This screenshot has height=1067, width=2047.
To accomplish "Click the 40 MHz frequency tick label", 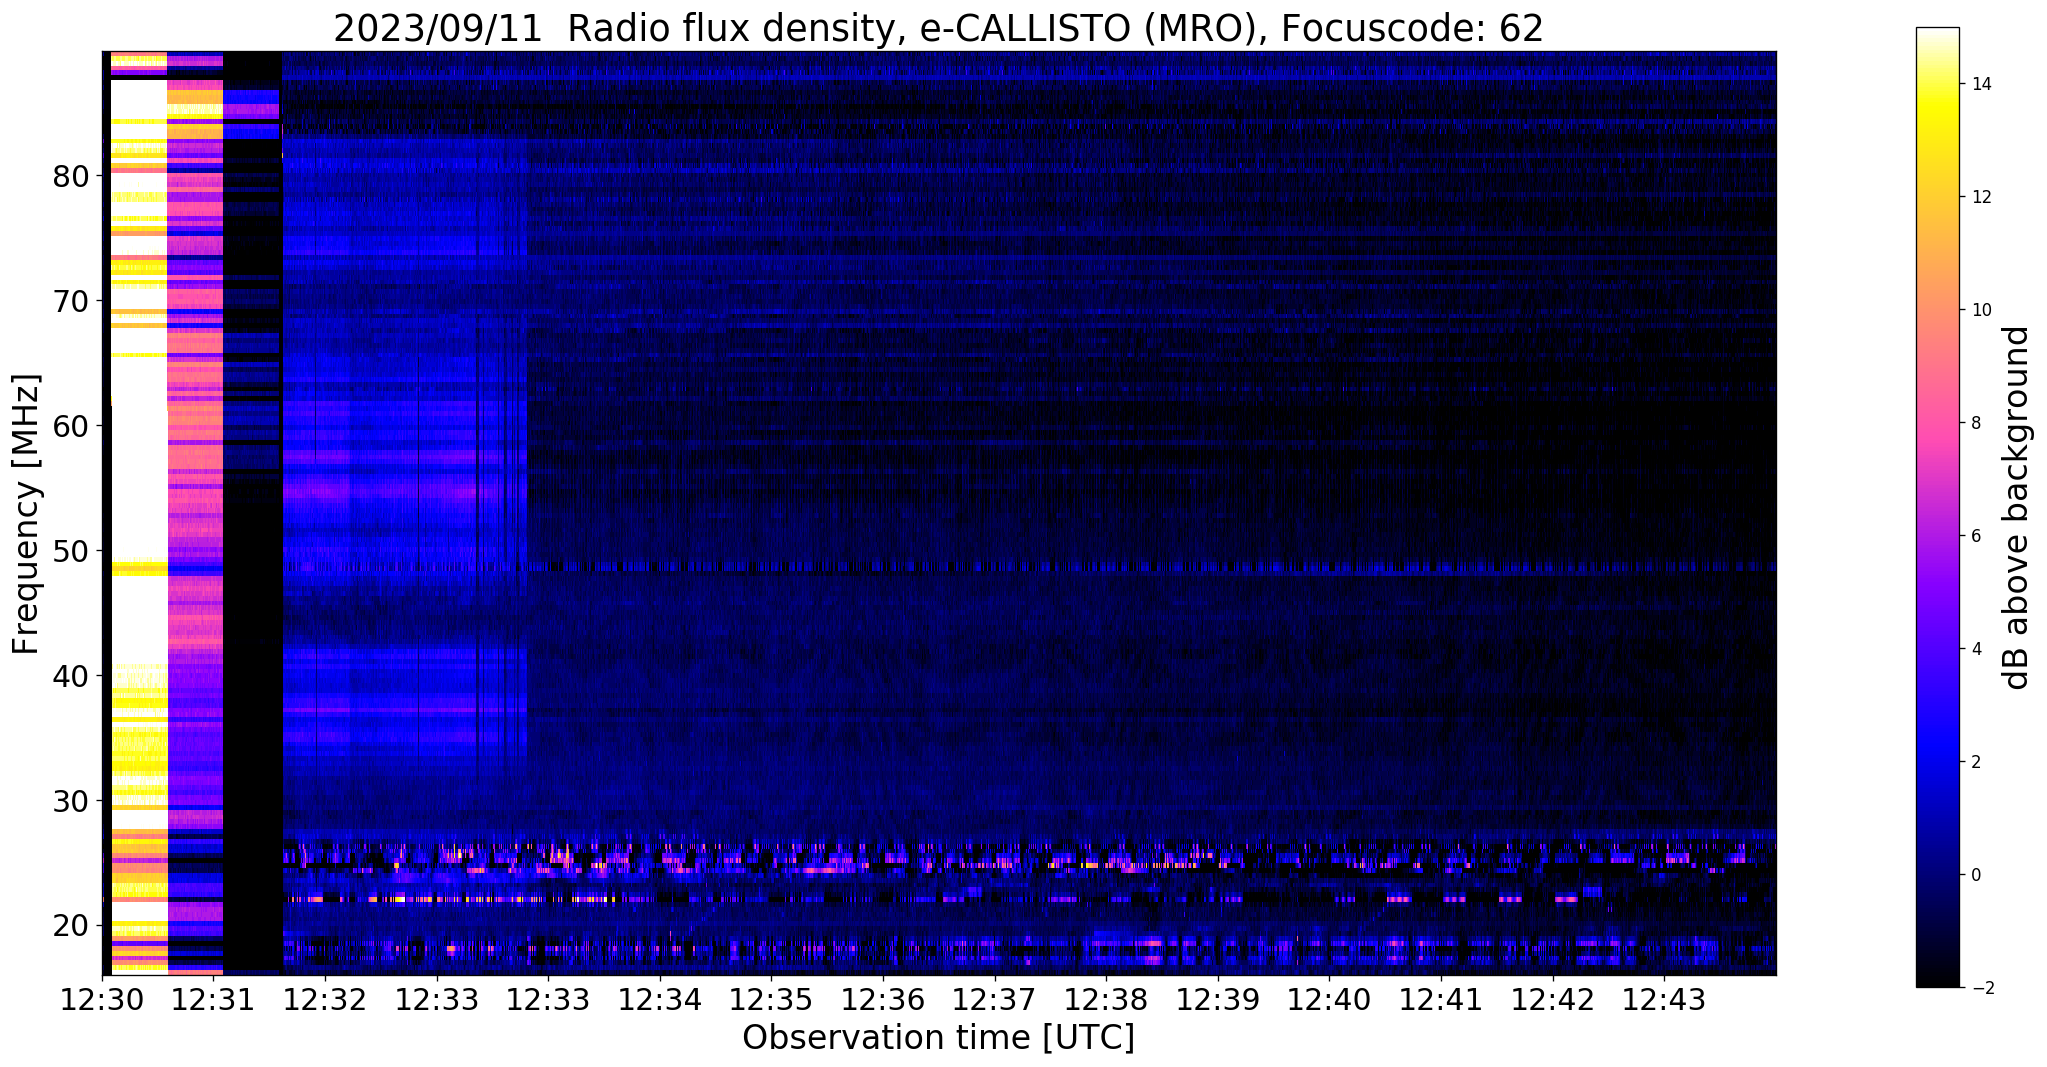I will pyautogui.click(x=71, y=676).
